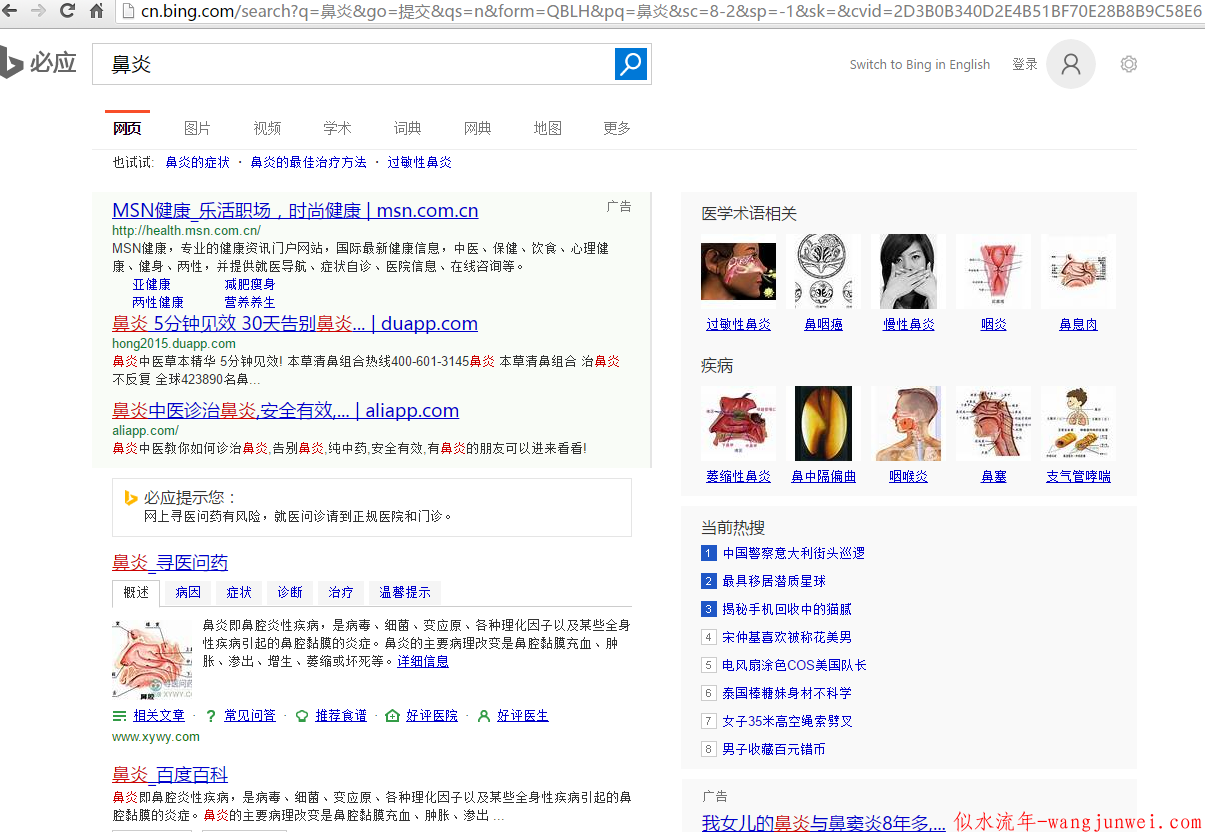This screenshot has height=832, width=1205.
Task: Click the 好评医院 house icon
Action: click(392, 716)
